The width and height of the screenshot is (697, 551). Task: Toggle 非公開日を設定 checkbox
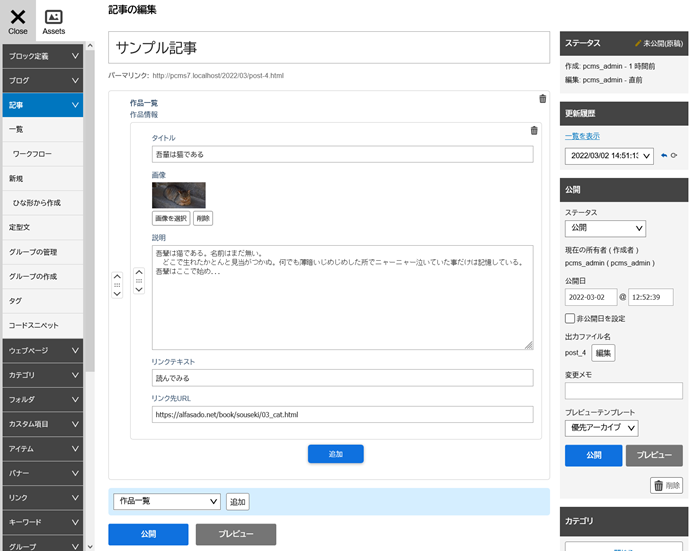click(569, 318)
